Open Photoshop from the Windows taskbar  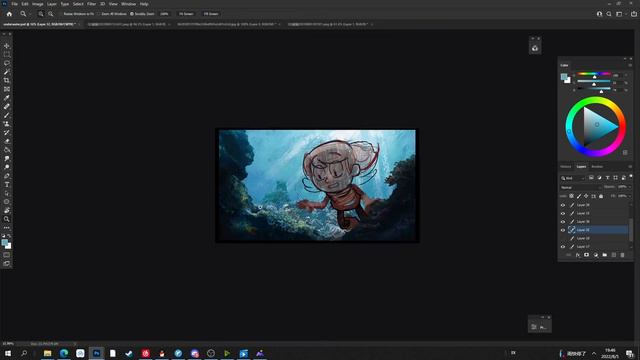pos(96,353)
